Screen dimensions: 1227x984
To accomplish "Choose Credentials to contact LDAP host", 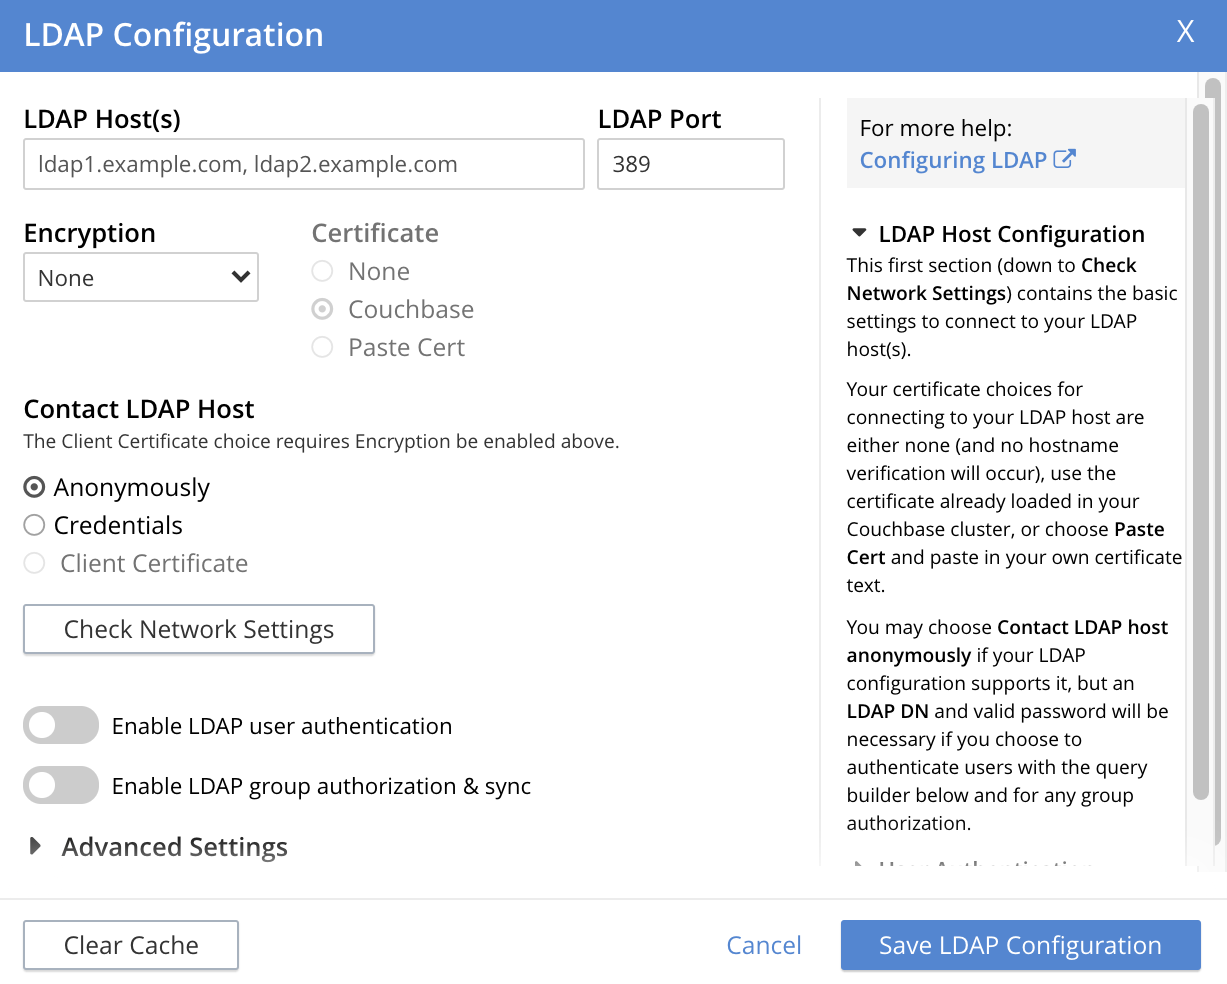I will (35, 525).
